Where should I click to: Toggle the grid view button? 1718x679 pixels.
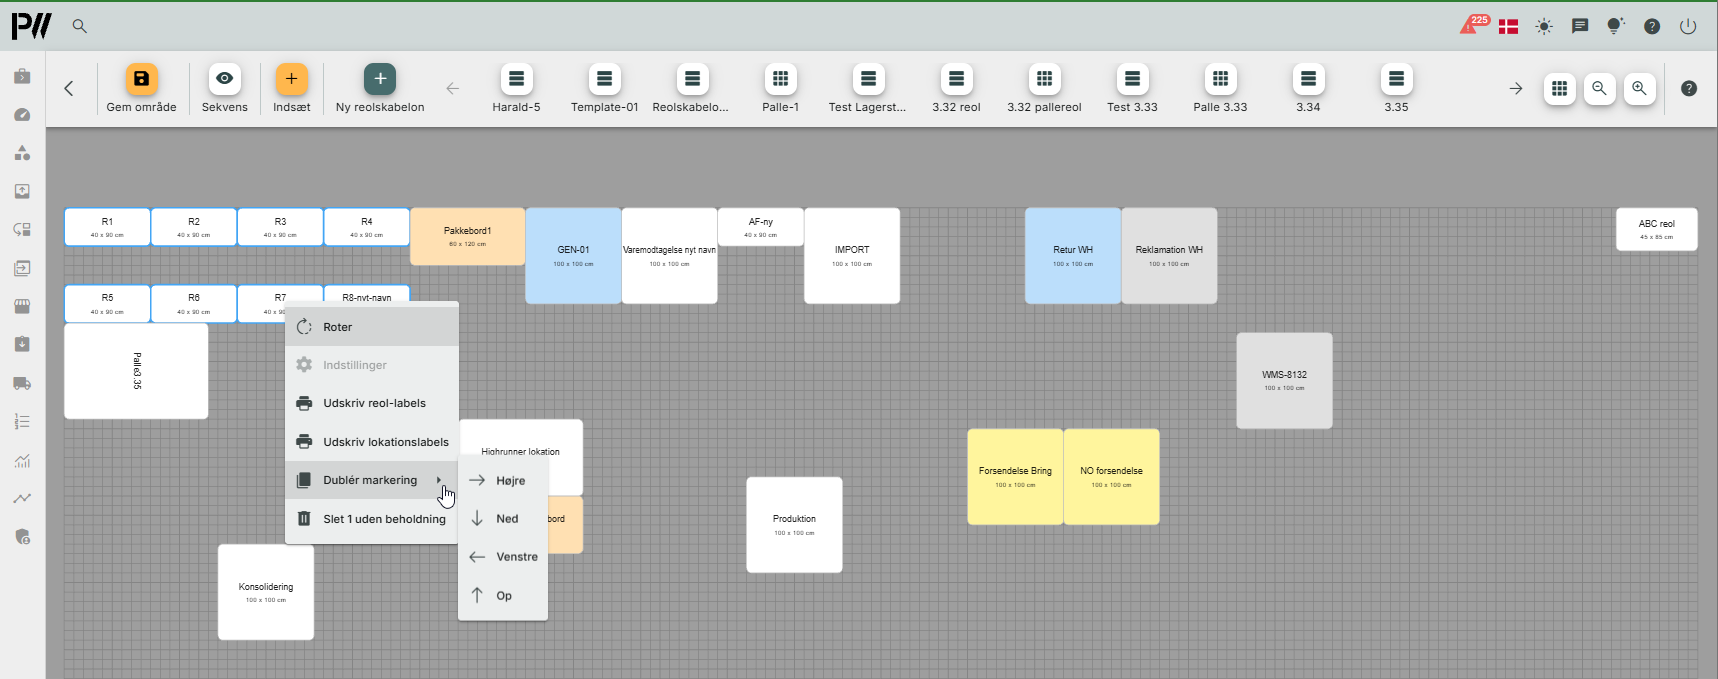(1559, 89)
